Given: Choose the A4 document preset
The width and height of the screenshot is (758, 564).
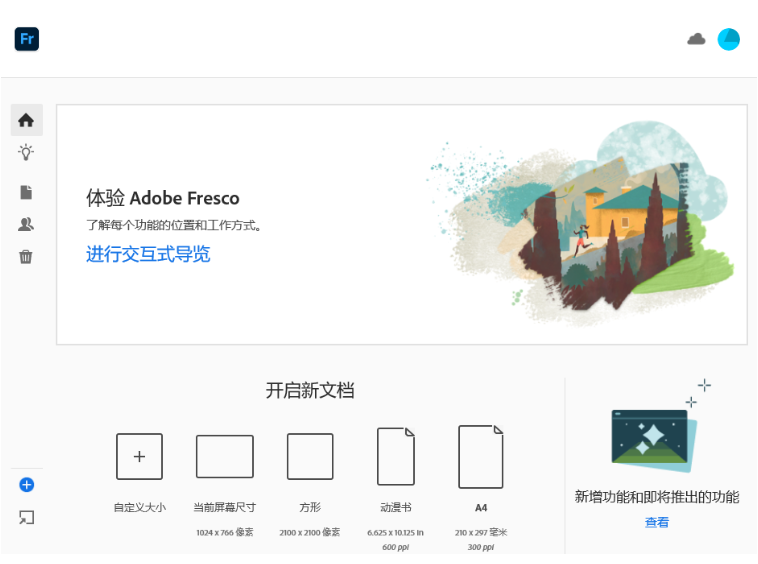Looking at the screenshot, I should click(x=481, y=457).
